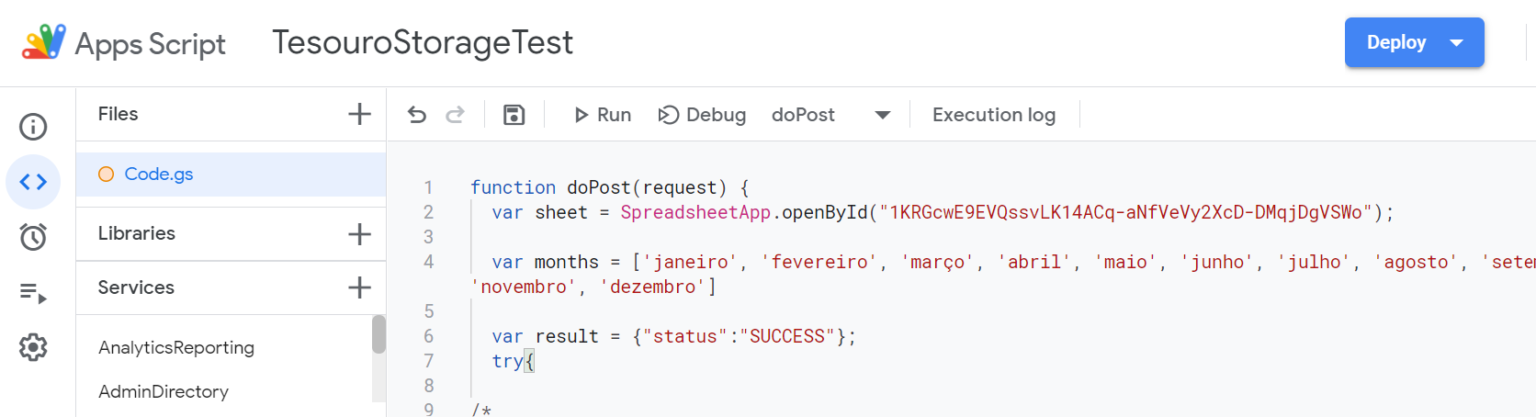Viewport: 1536px width, 417px height.
Task: Add a service using plus icon
Action: (x=359, y=288)
